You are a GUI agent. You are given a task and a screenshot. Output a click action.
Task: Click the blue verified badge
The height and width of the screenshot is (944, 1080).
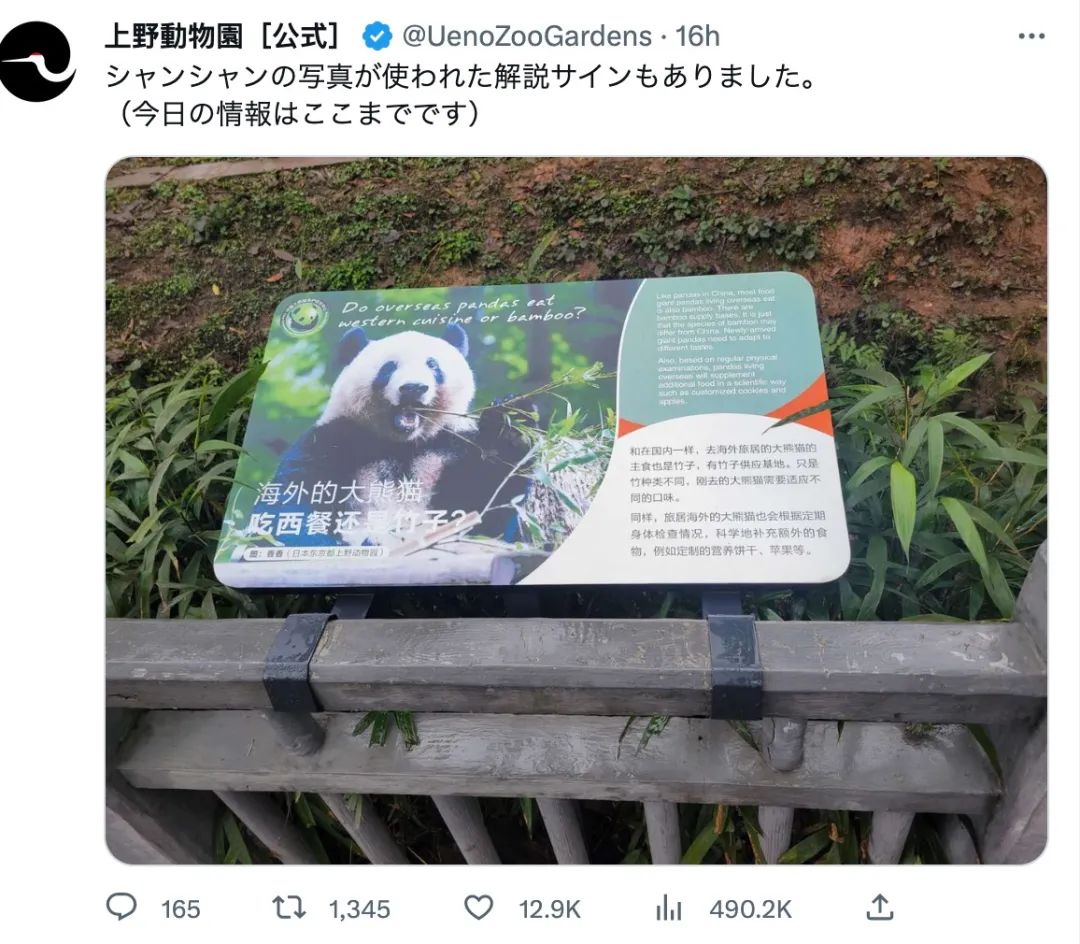(377, 36)
